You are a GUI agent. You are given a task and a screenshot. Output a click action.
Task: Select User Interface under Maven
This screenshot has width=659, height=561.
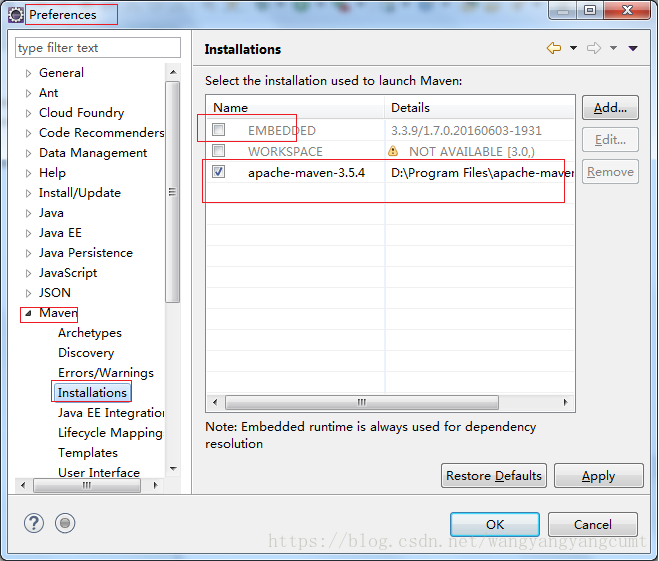99,472
